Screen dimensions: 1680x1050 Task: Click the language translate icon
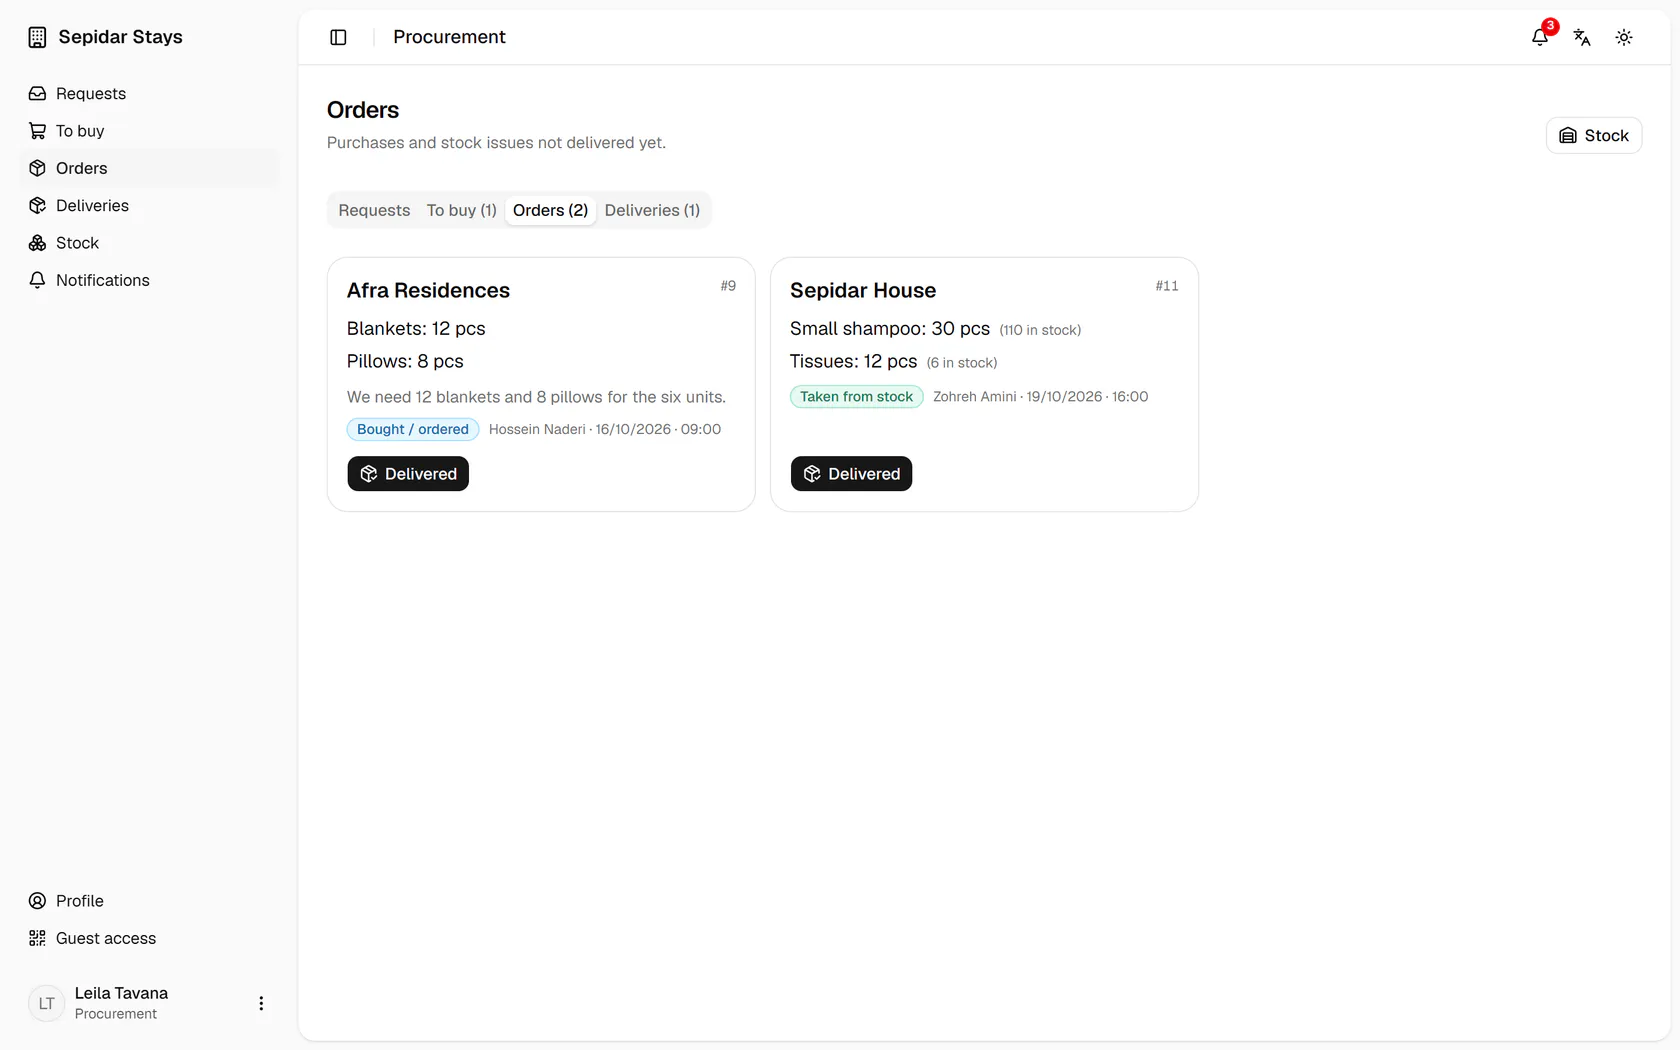pos(1582,37)
